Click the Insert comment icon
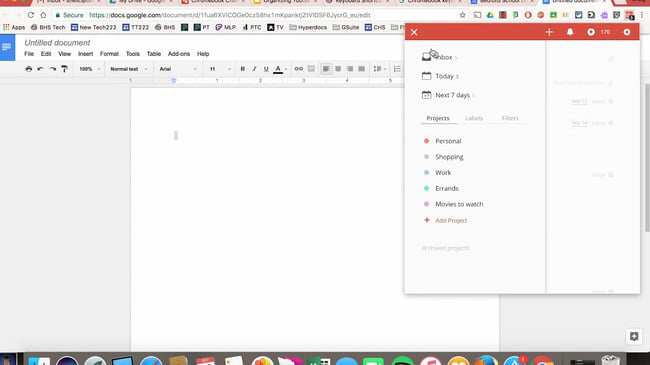This screenshot has height=365, width=650. (x=311, y=69)
